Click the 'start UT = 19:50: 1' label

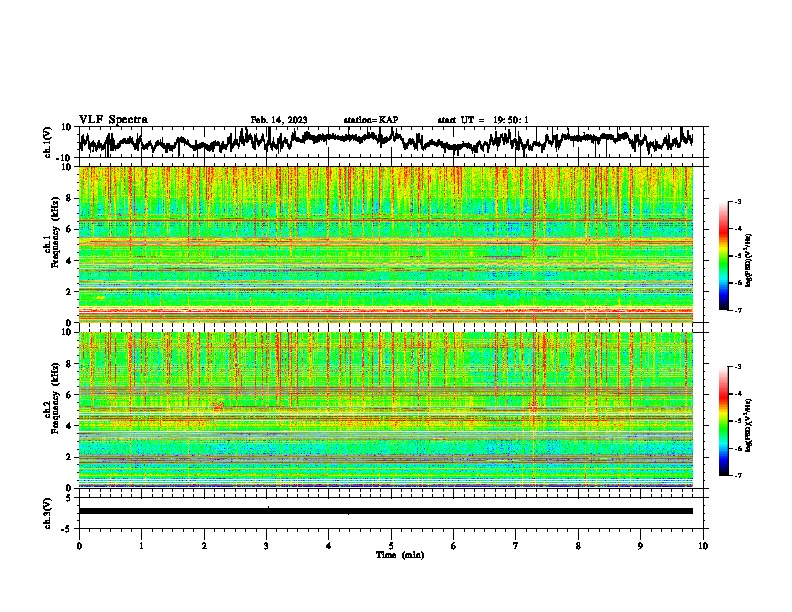pyautogui.click(x=483, y=120)
